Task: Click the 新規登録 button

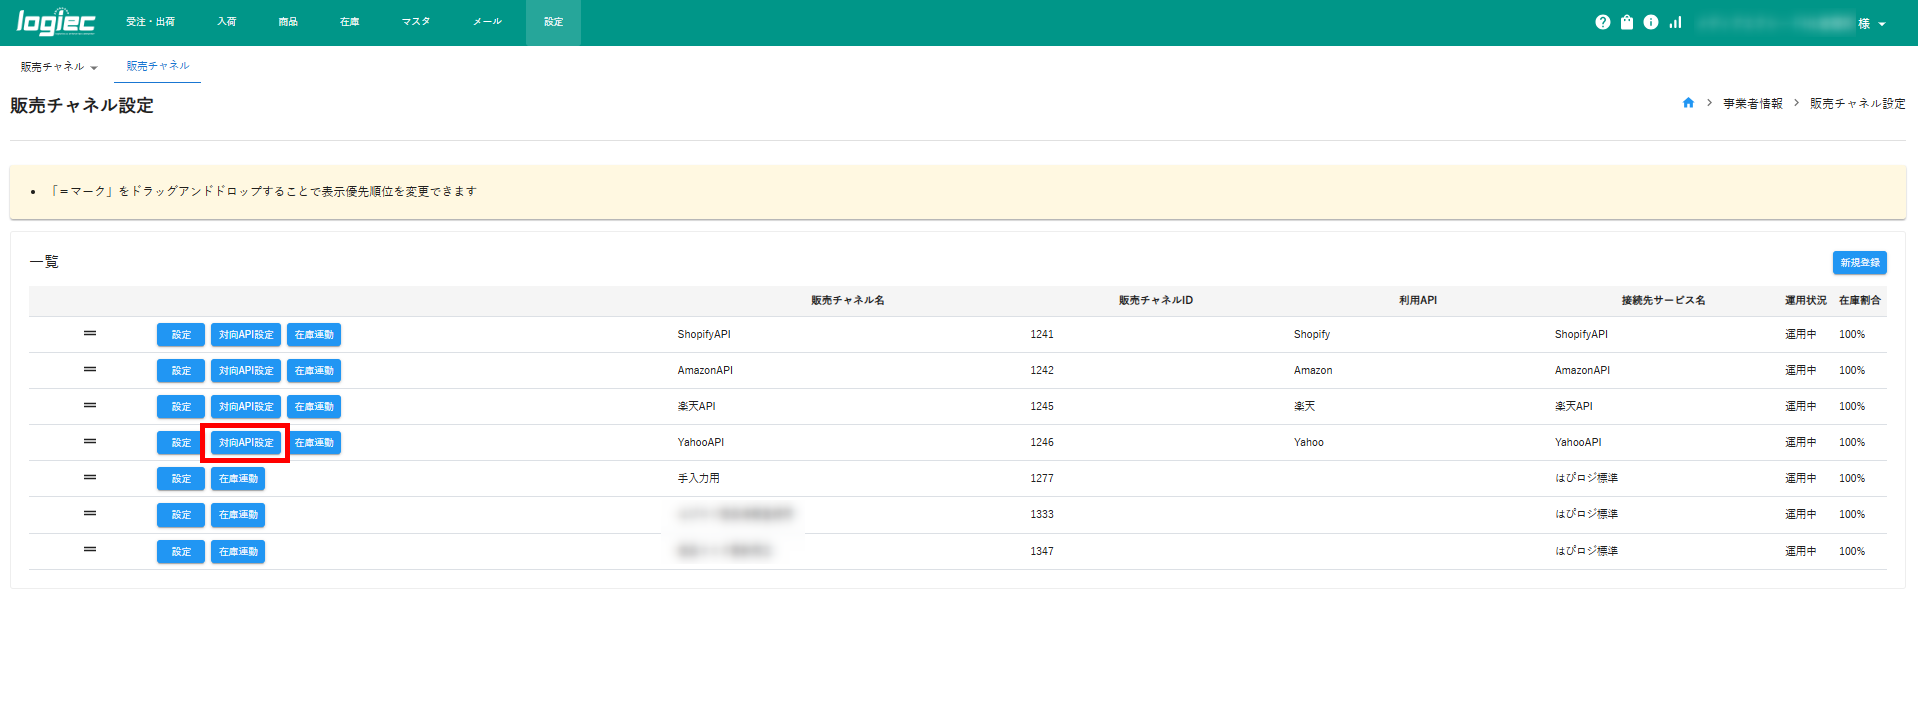Action: pyautogui.click(x=1859, y=262)
